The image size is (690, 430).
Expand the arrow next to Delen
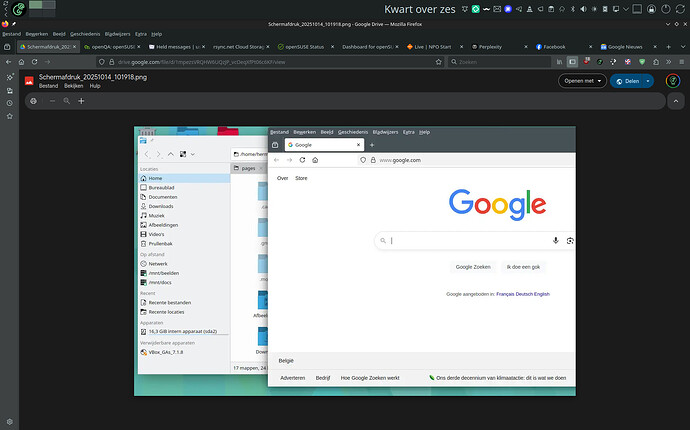[x=650, y=80]
